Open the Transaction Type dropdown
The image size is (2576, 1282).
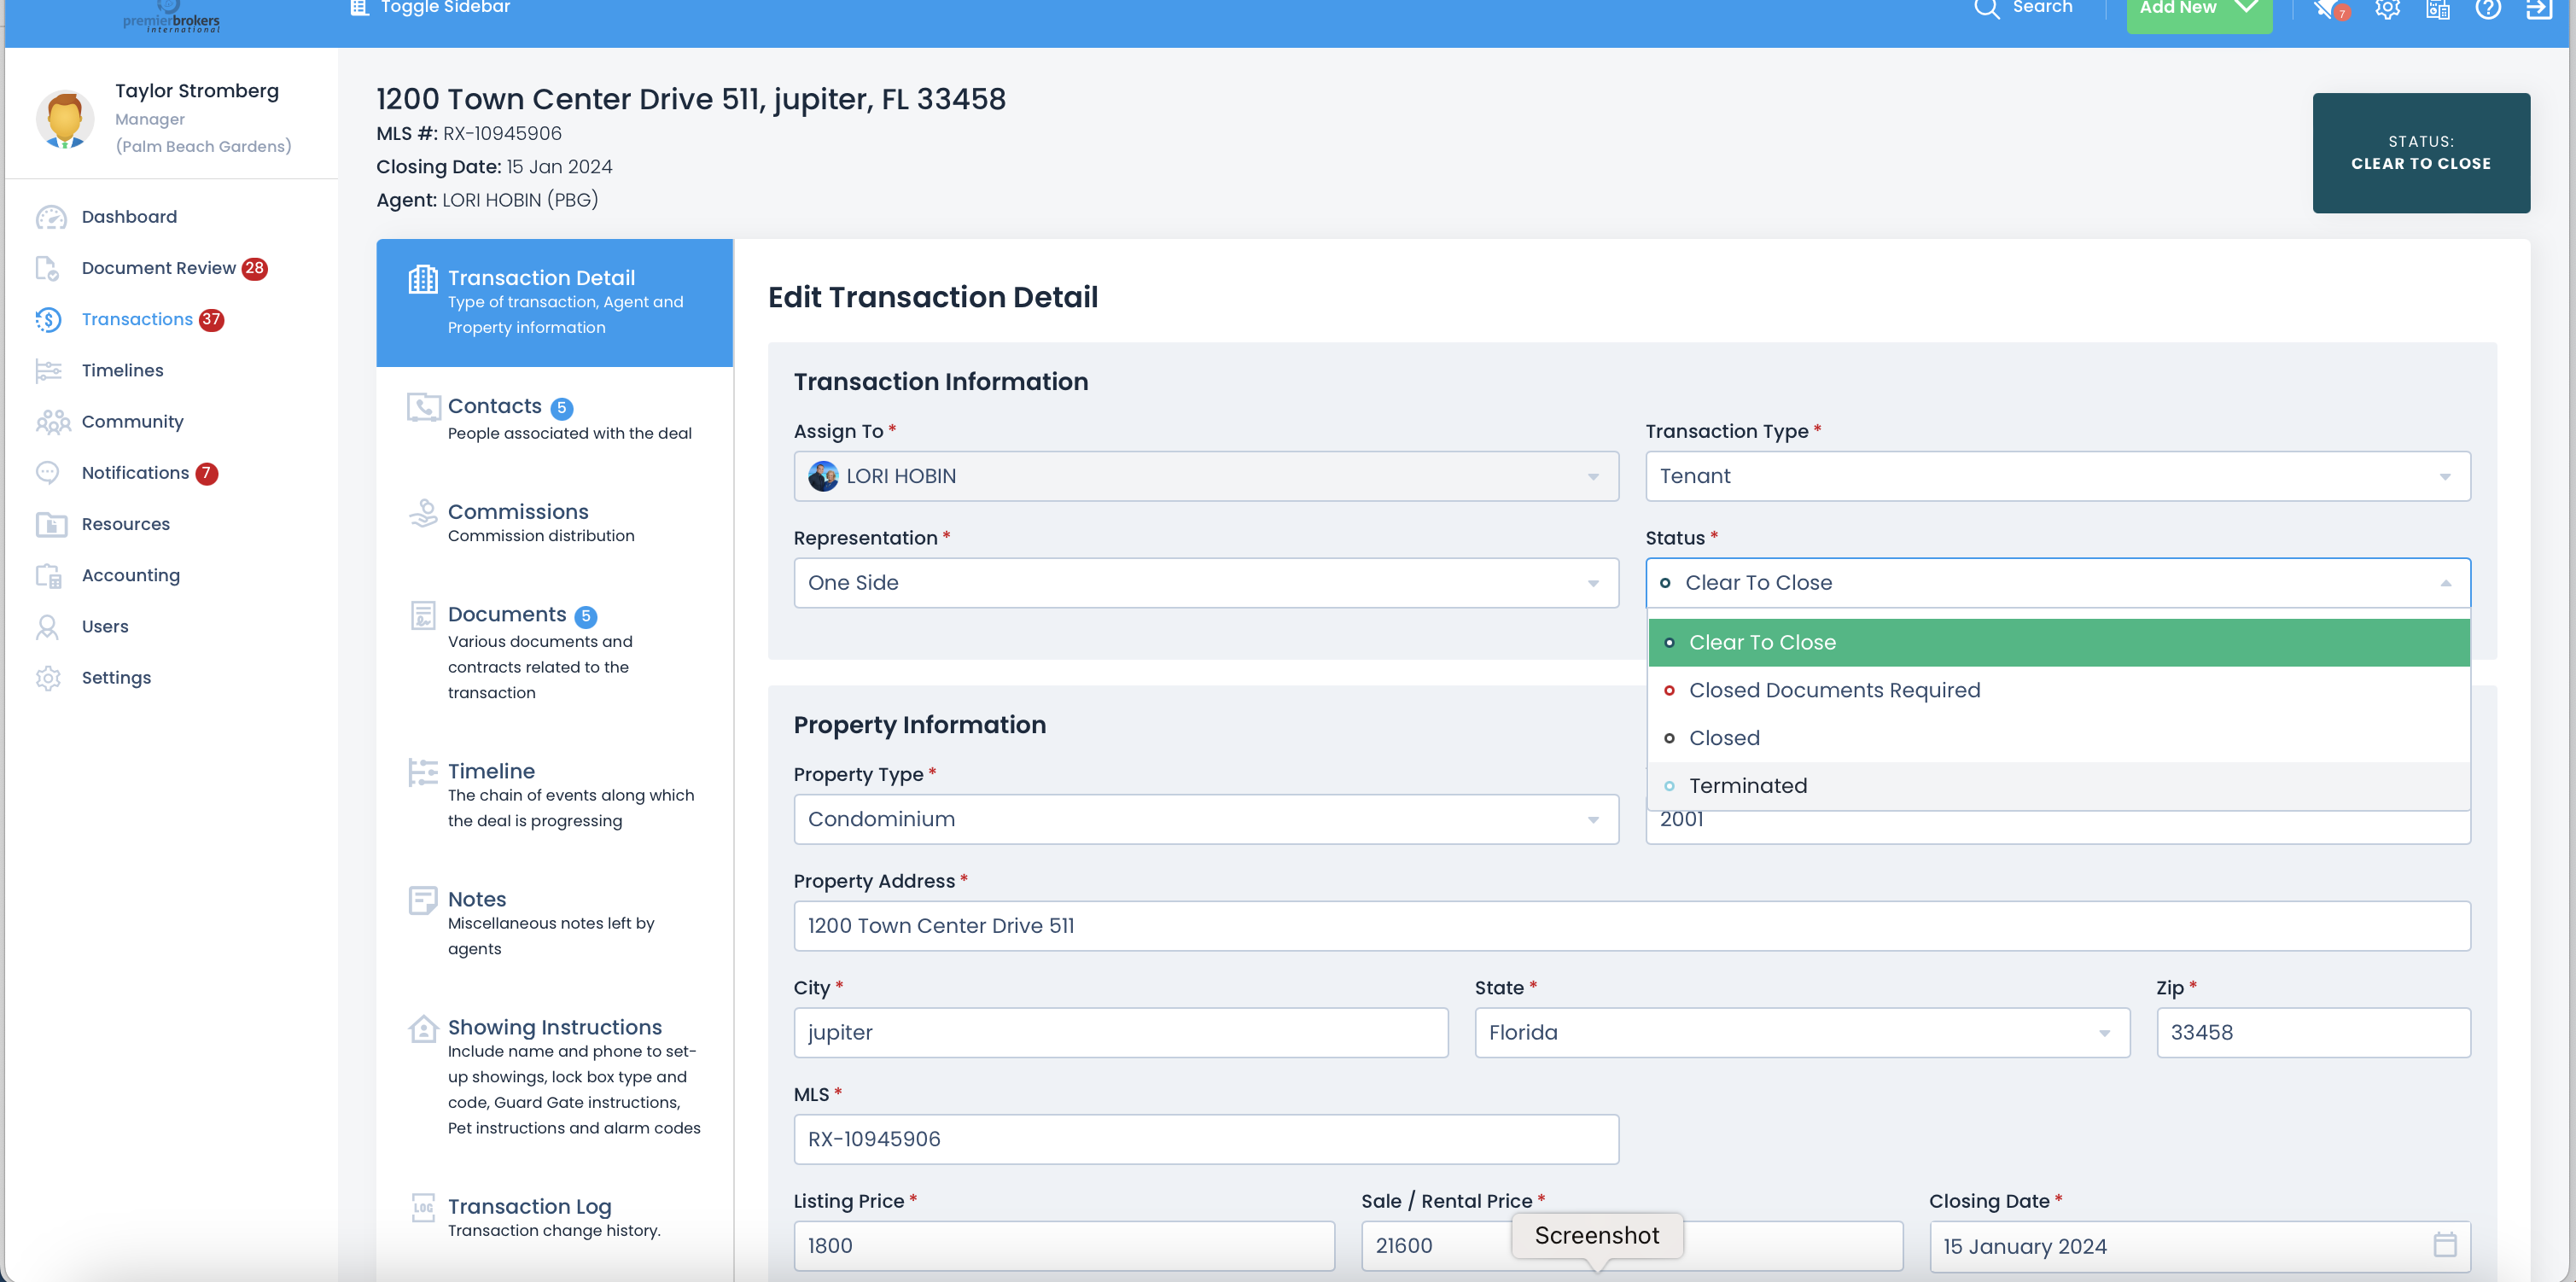tap(2057, 476)
